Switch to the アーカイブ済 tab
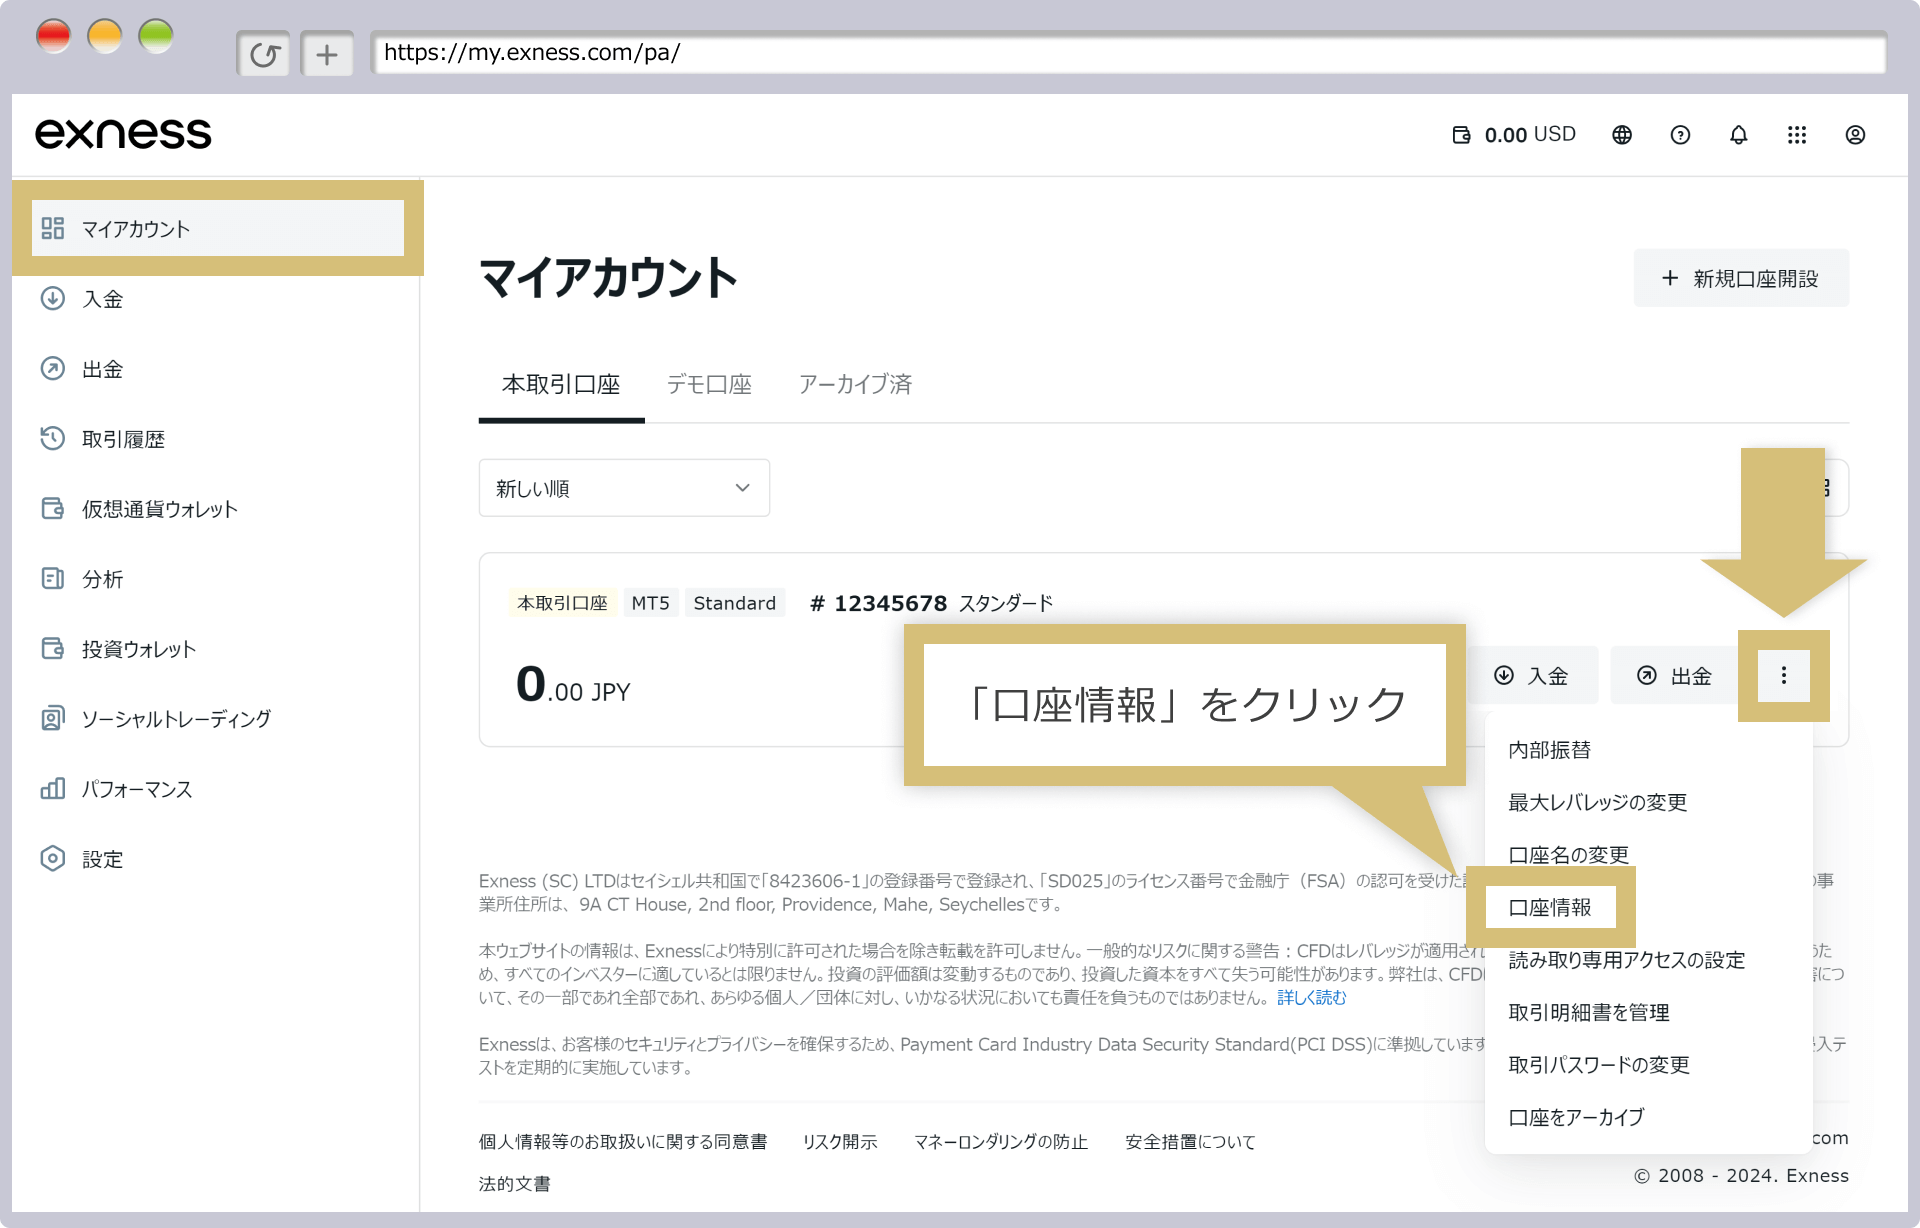Viewport: 1920px width, 1228px height. pyautogui.click(x=855, y=385)
